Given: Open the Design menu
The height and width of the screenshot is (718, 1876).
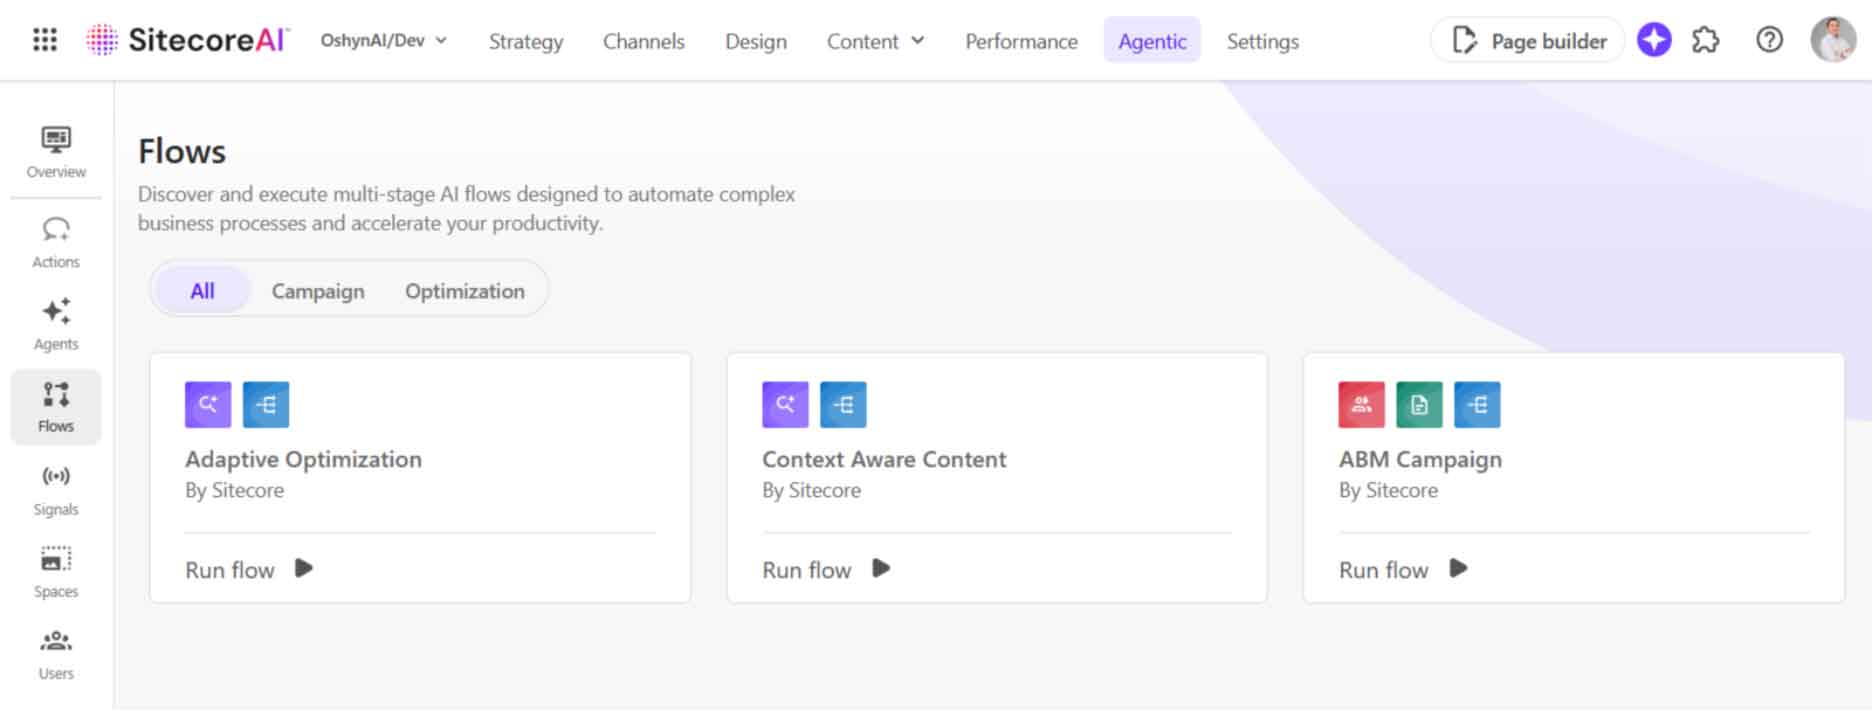Looking at the screenshot, I should [756, 41].
